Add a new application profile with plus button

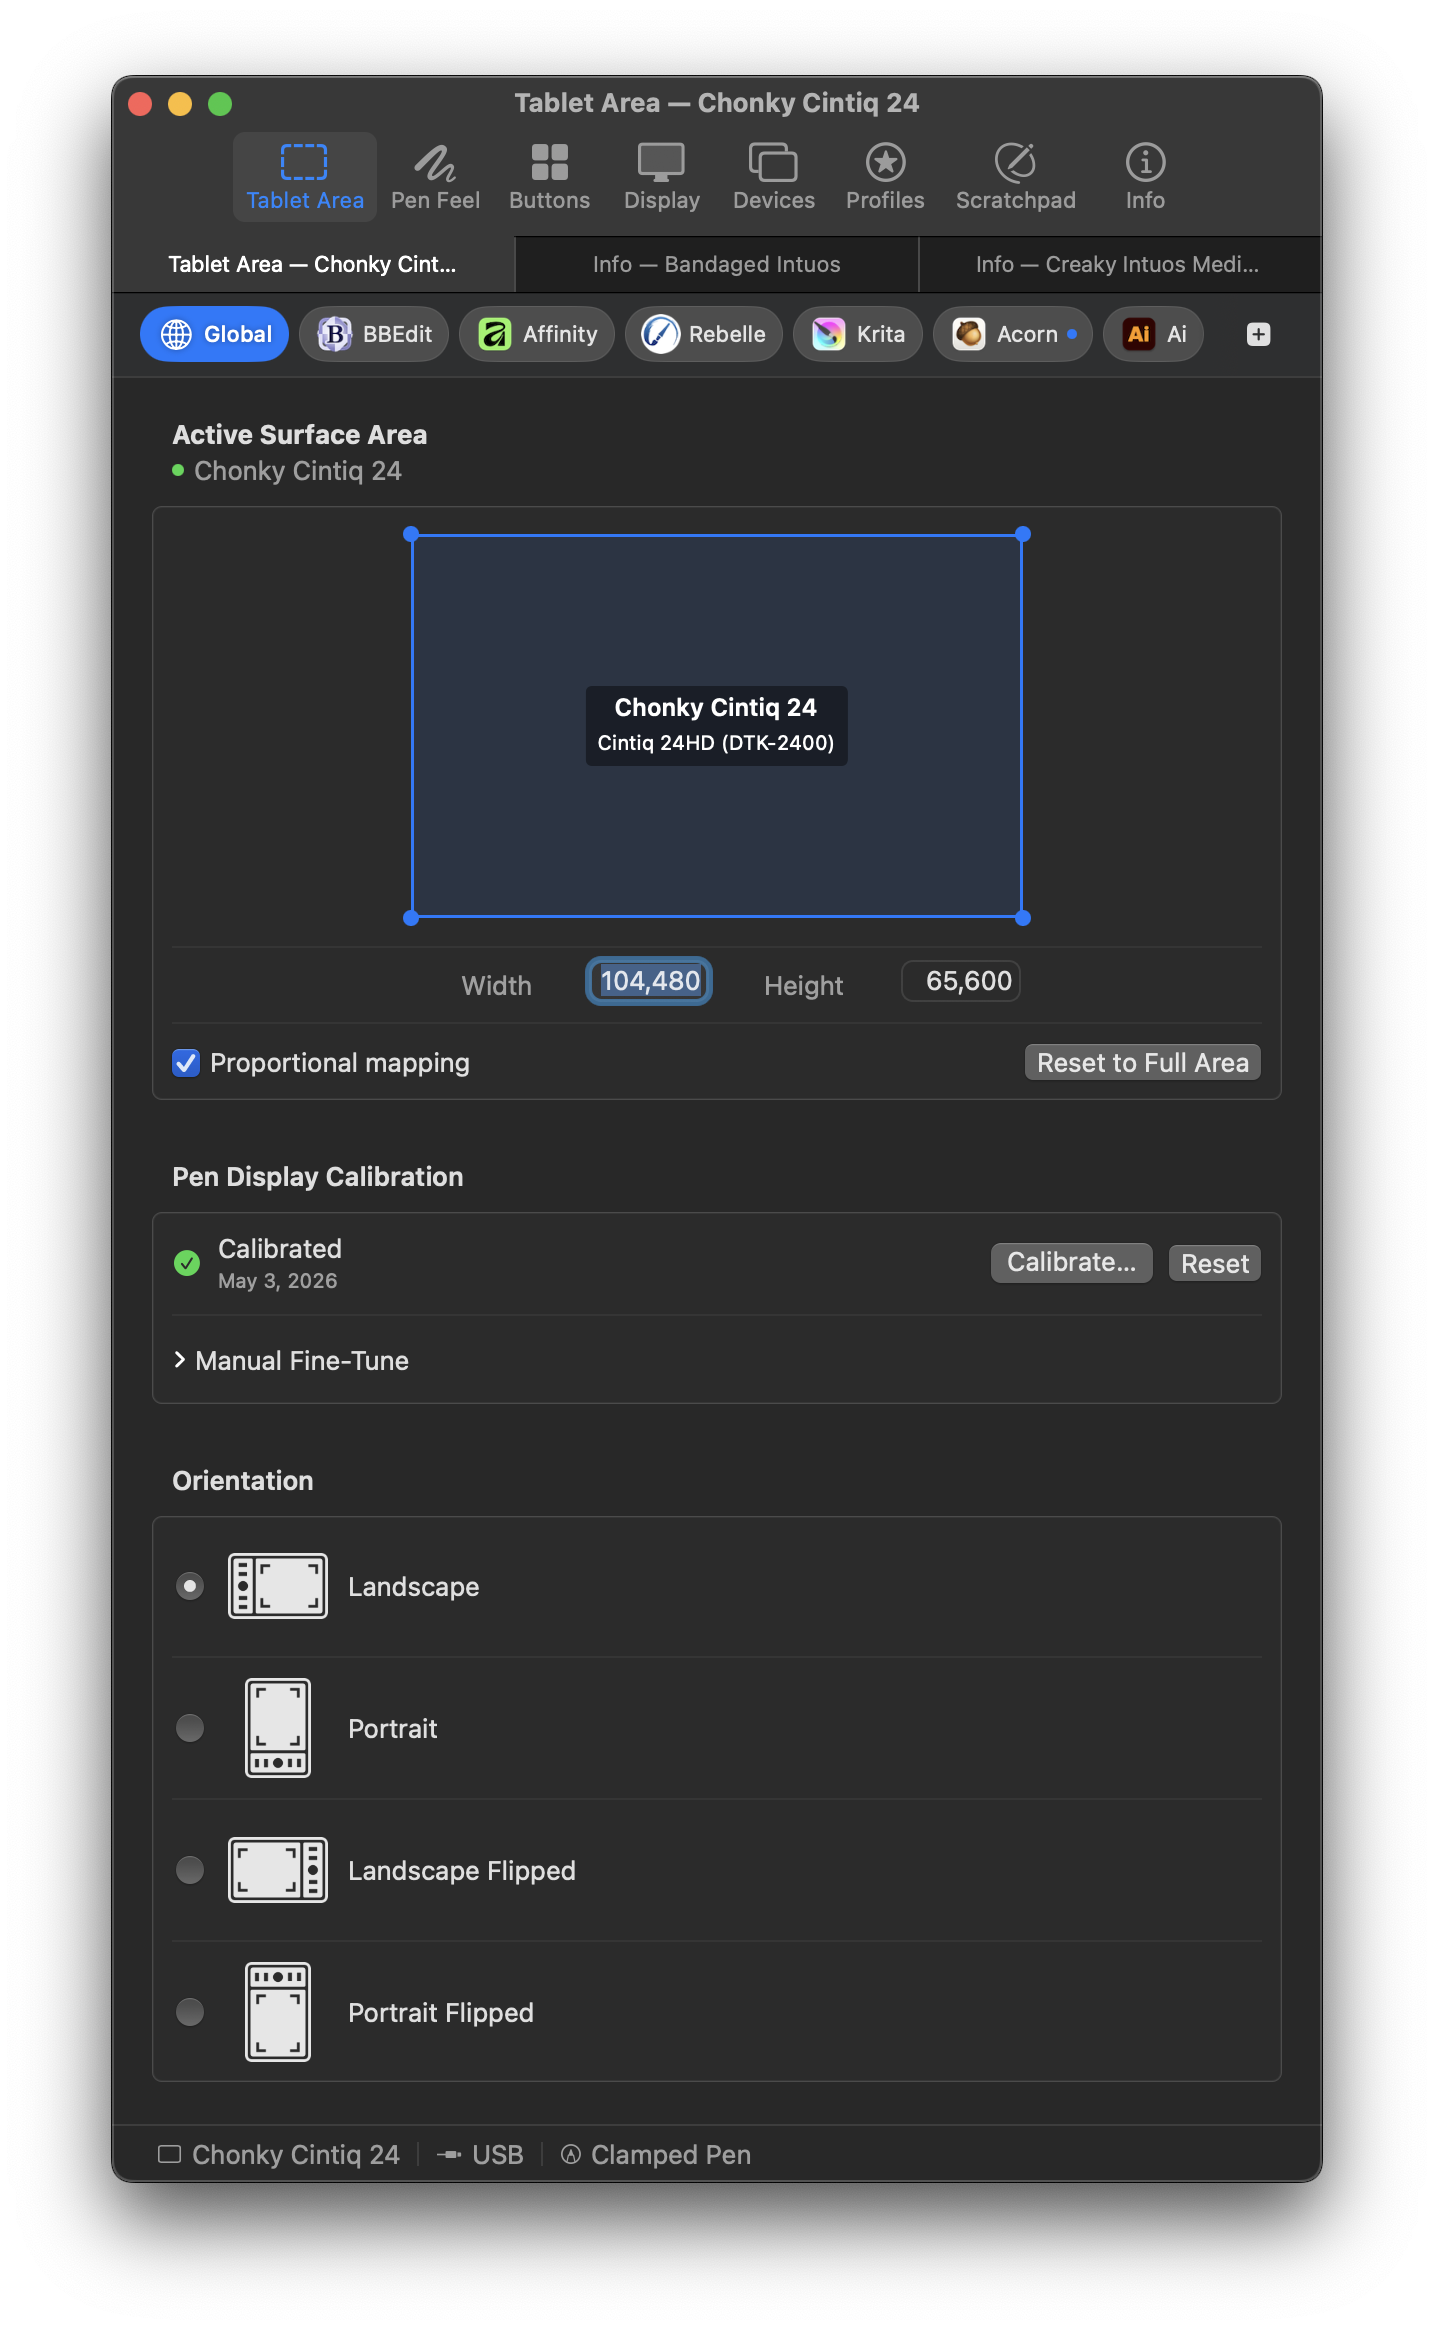coord(1259,334)
